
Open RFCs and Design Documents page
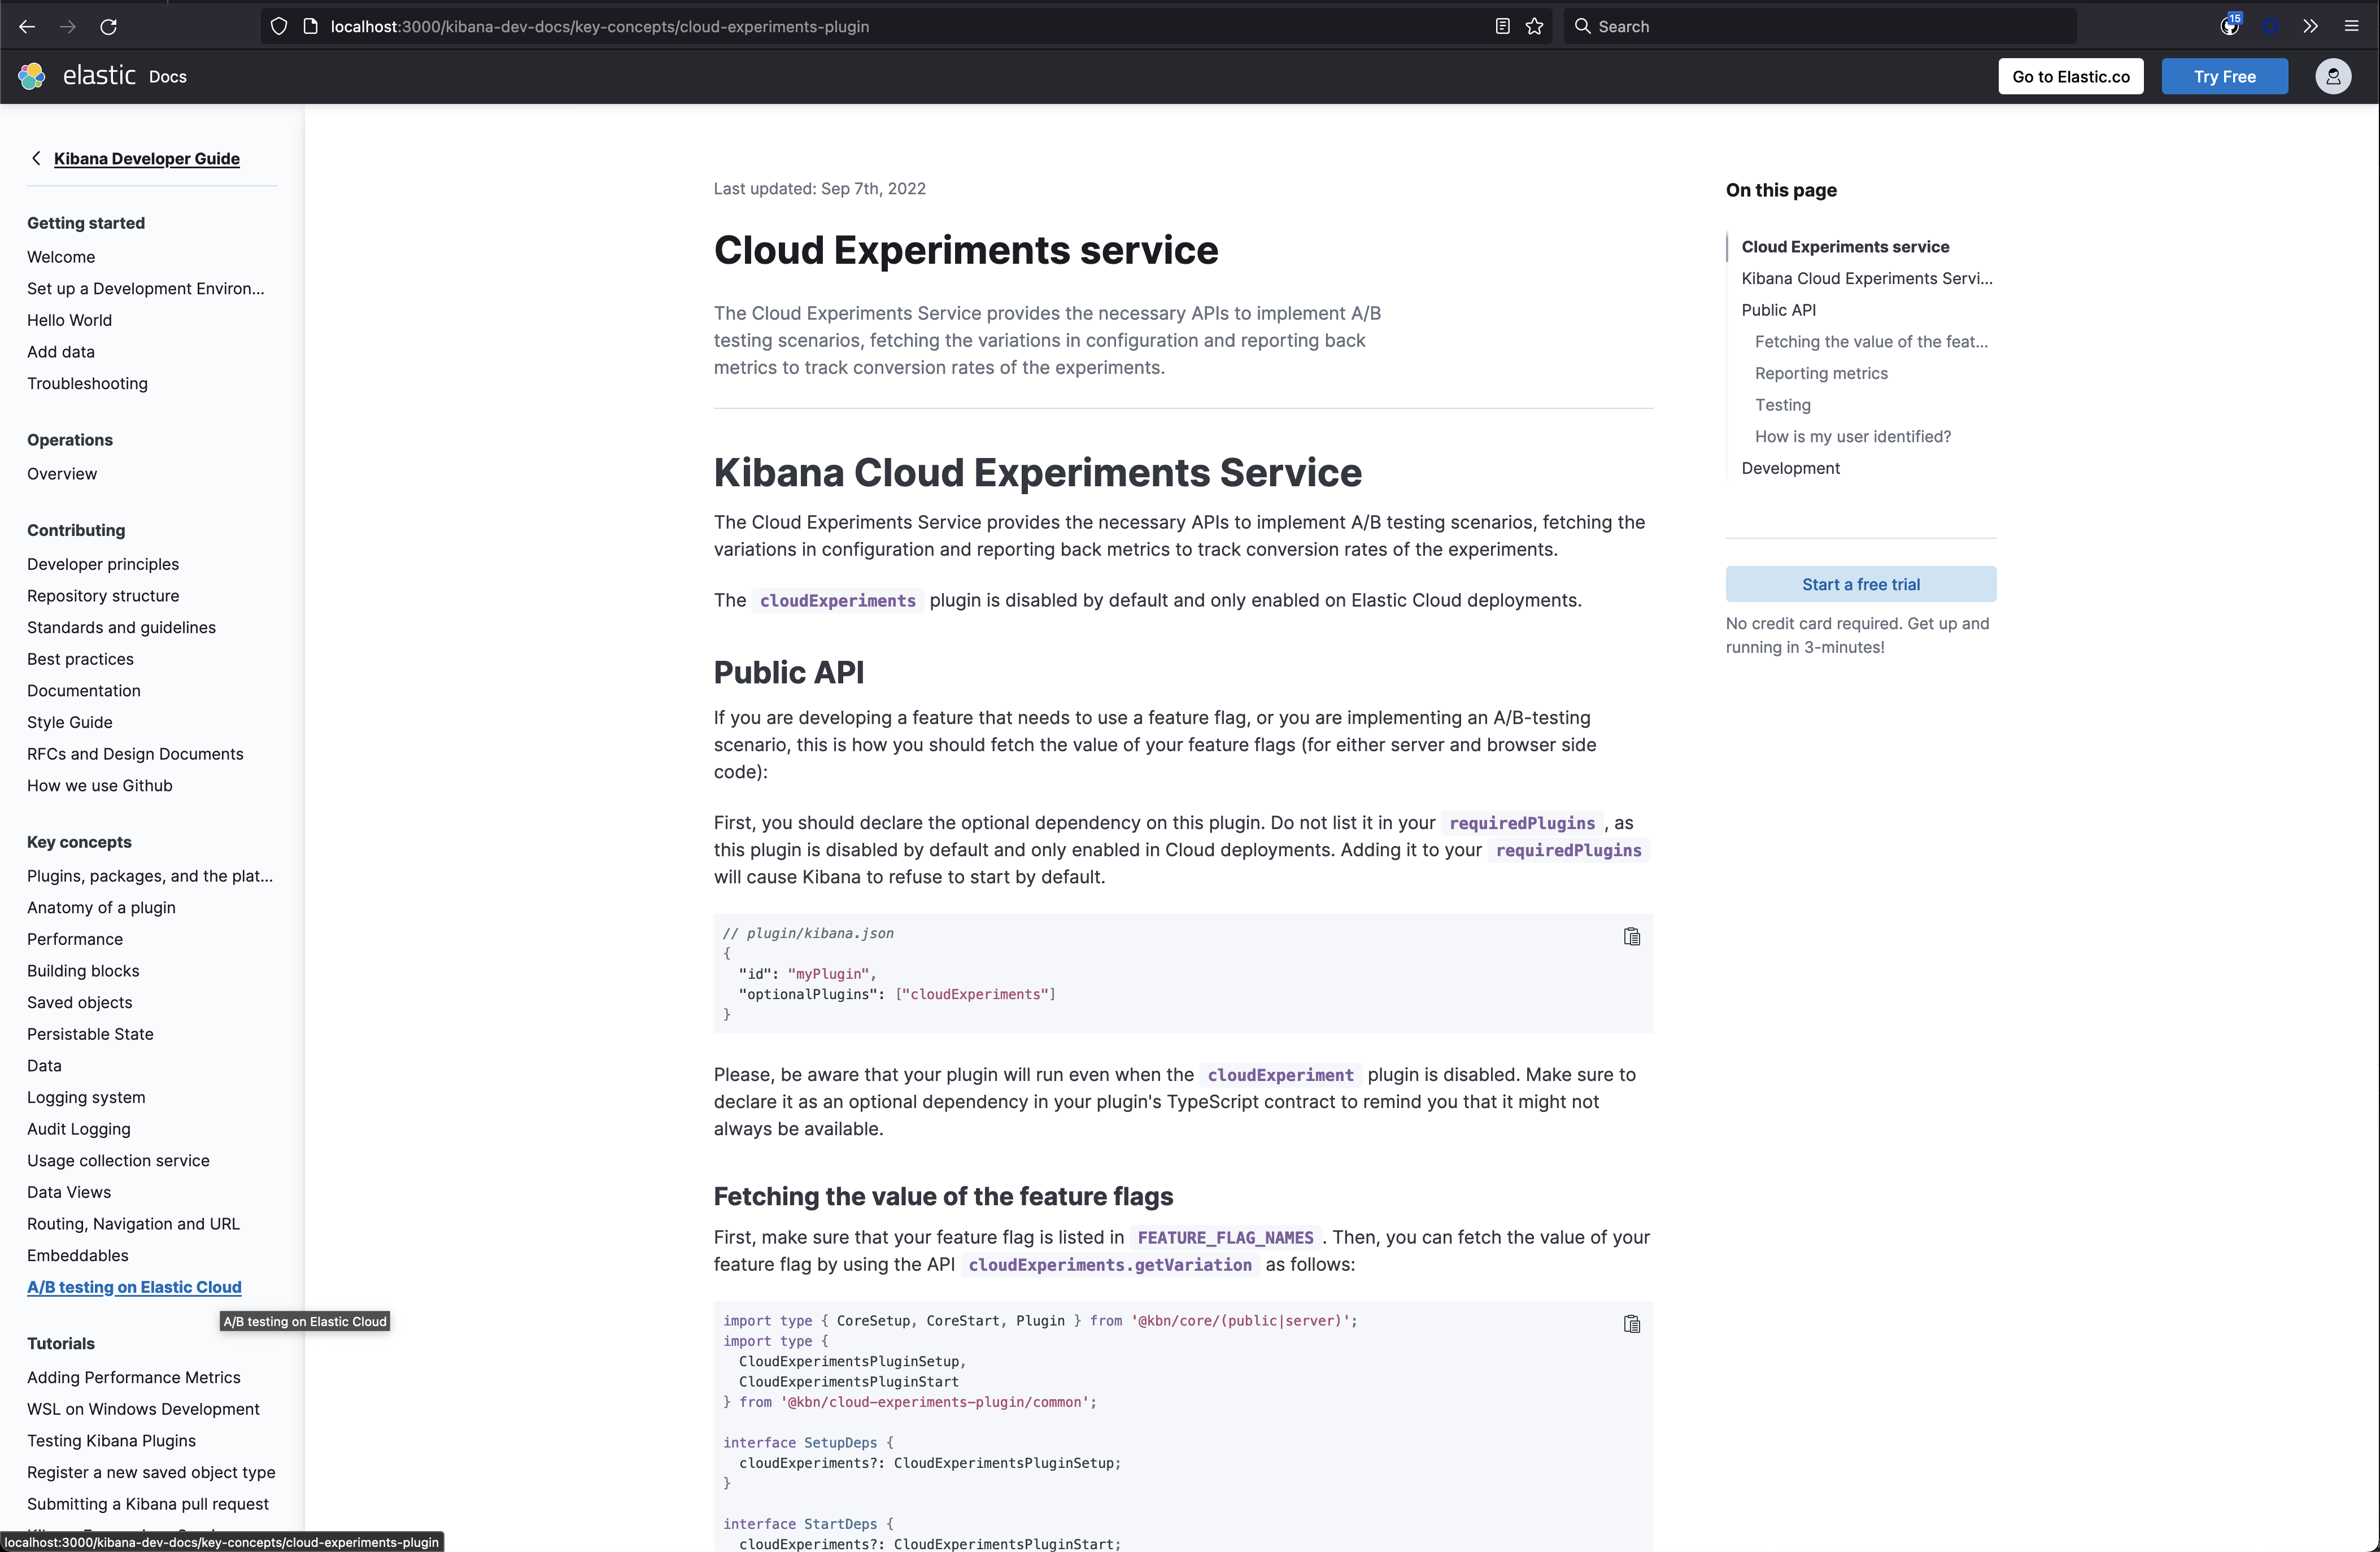pos(135,754)
